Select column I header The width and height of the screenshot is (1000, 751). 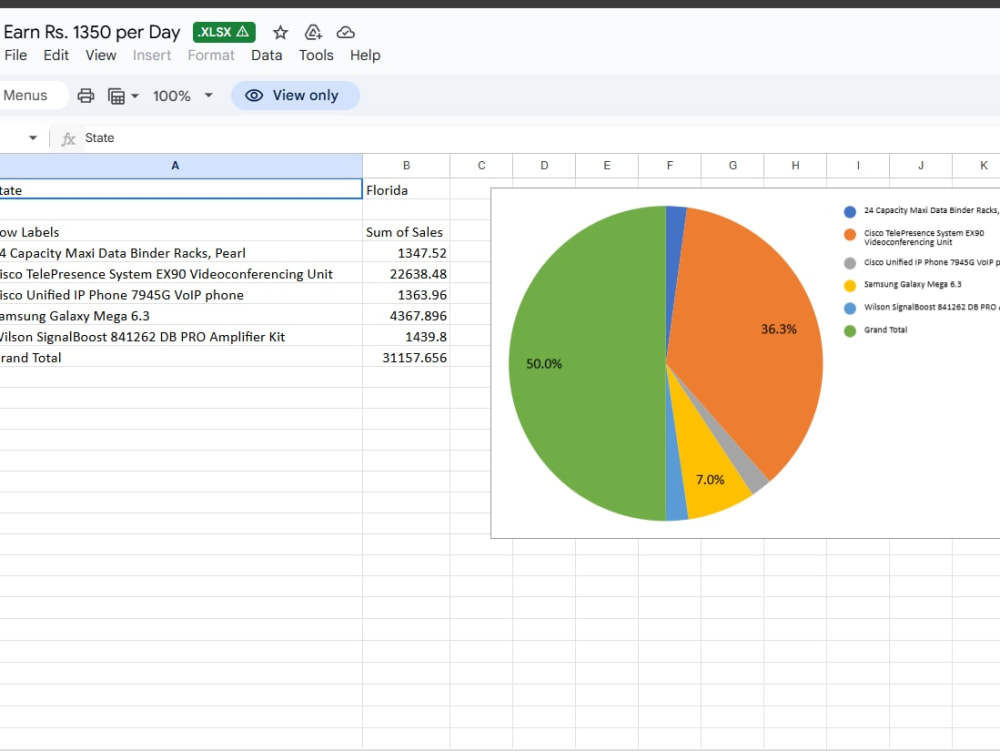(858, 166)
